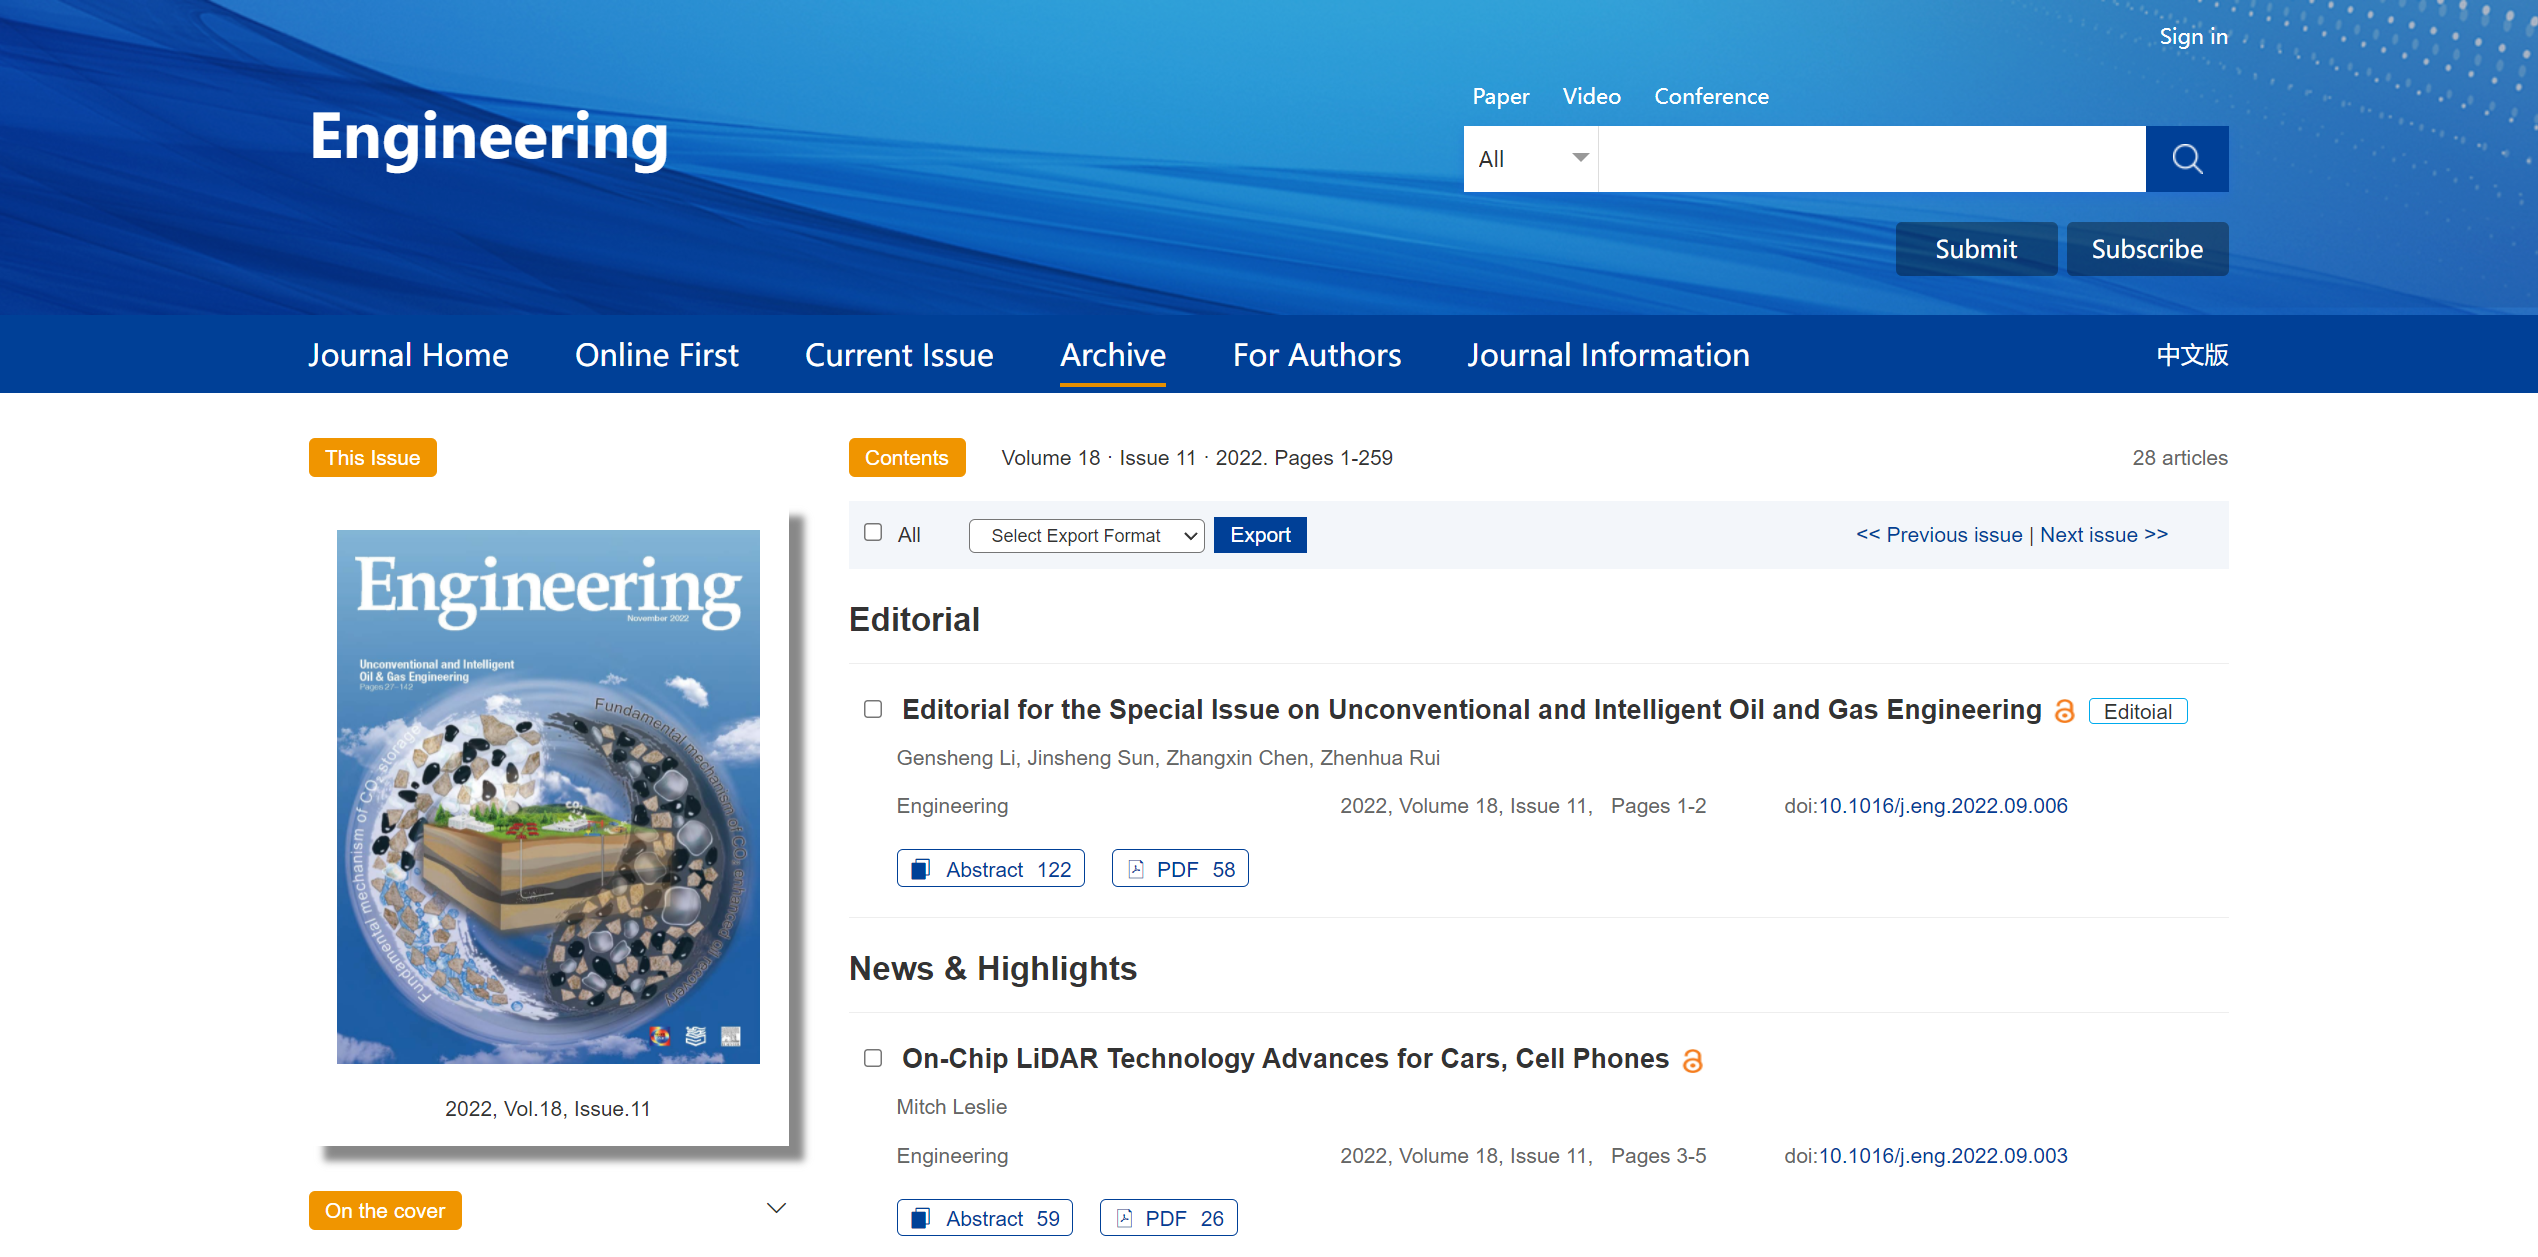Switch to the Conference search tab
The width and height of the screenshot is (2538, 1257).
pos(1711,96)
